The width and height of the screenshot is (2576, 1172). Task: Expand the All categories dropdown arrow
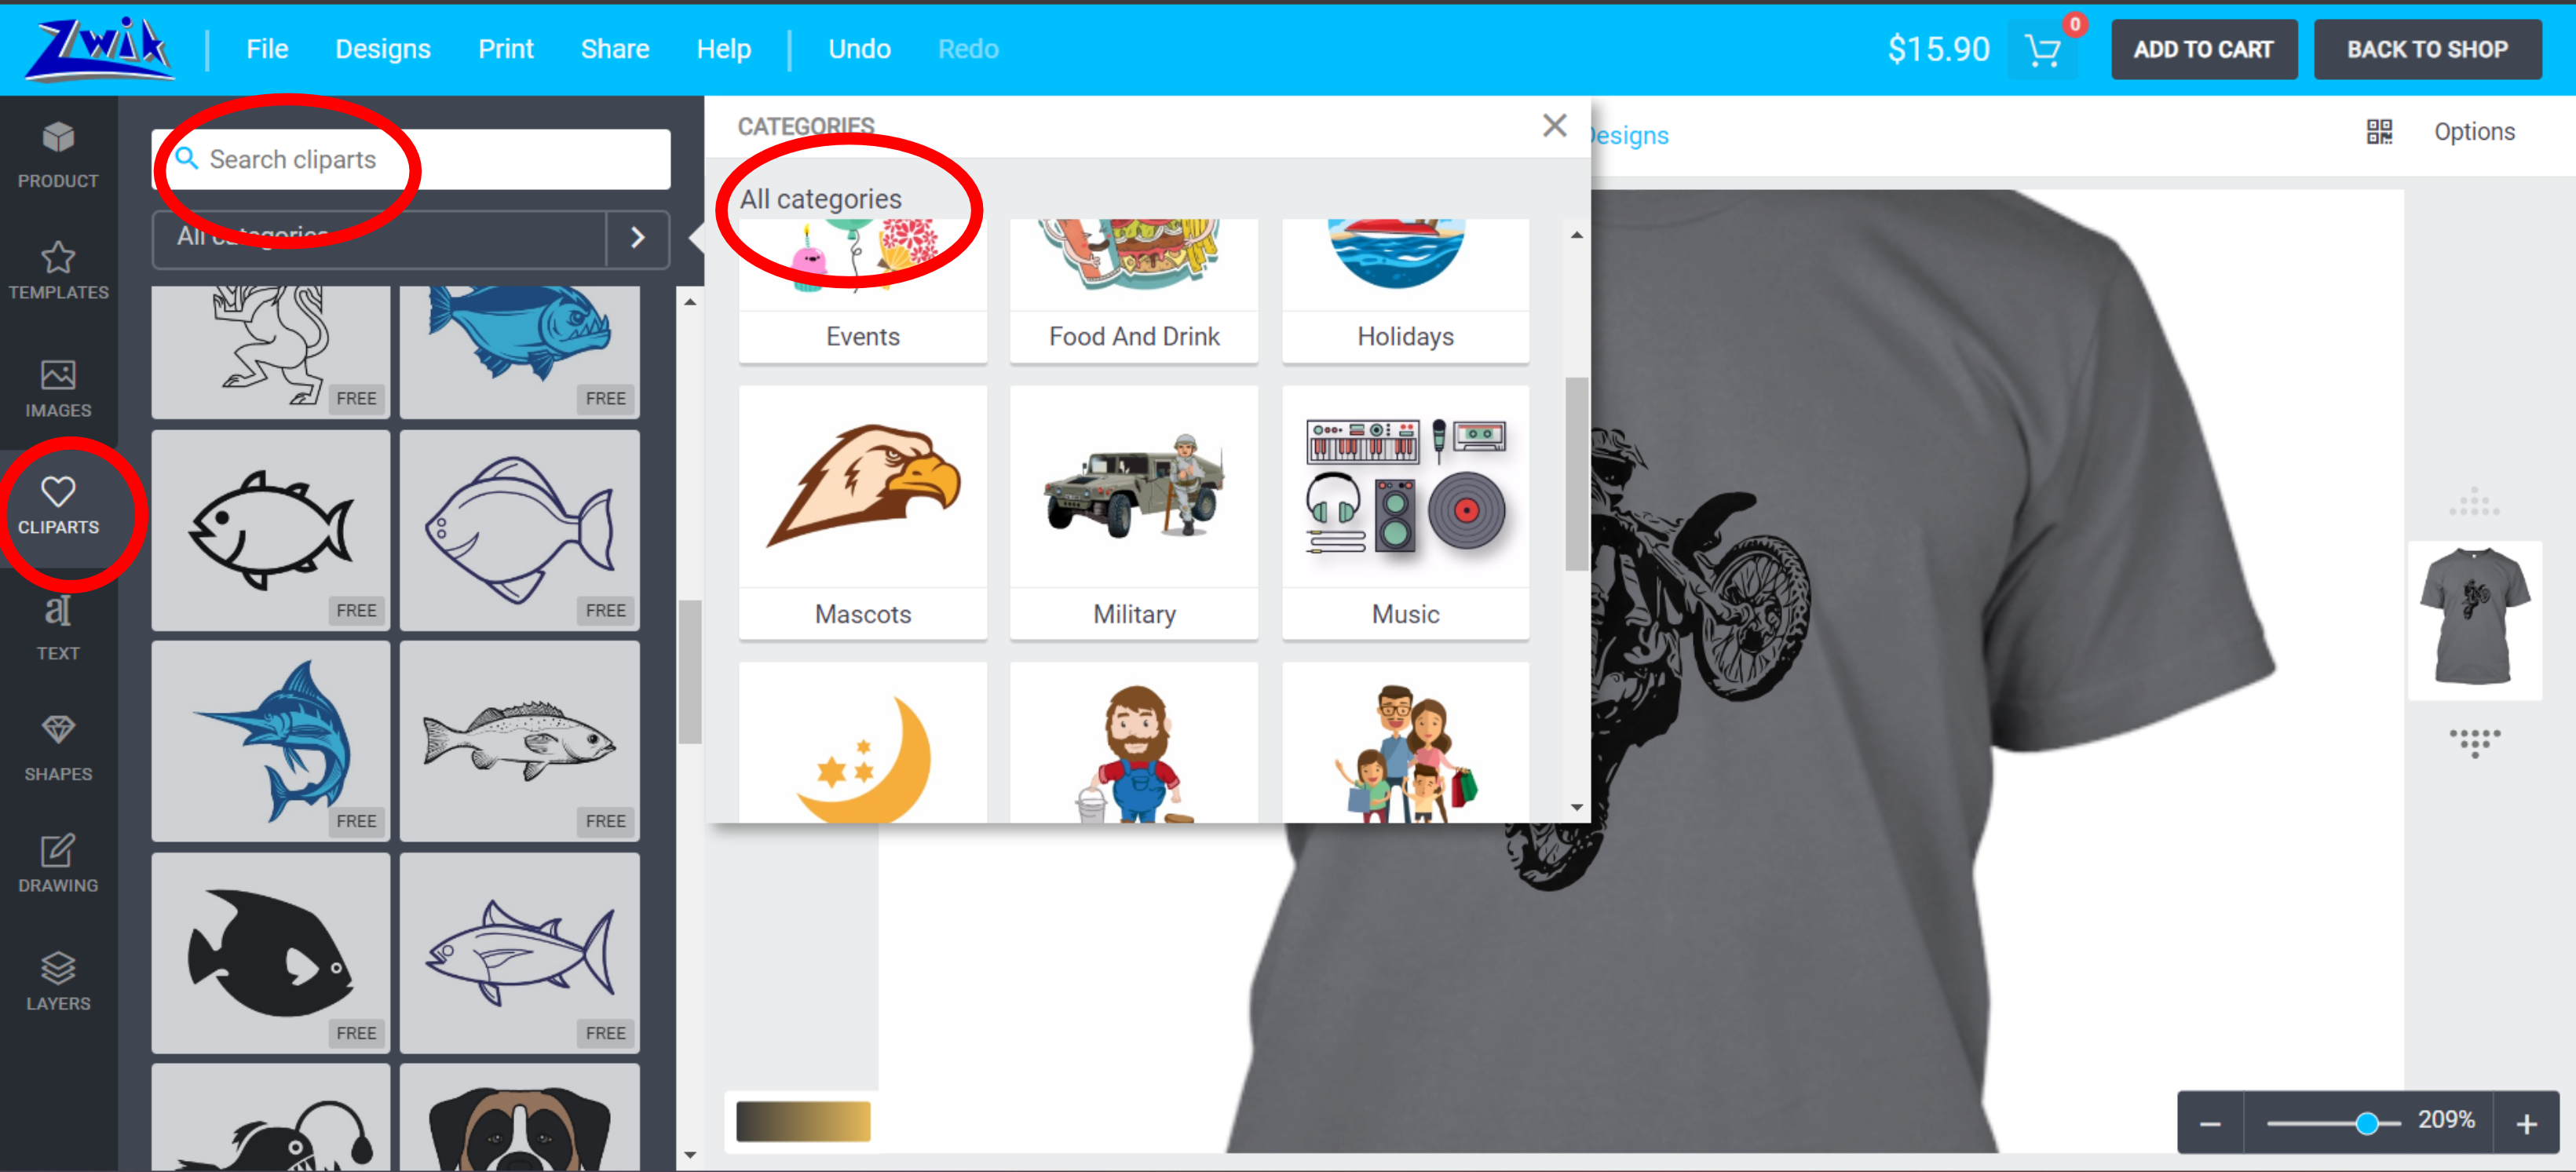tap(637, 238)
